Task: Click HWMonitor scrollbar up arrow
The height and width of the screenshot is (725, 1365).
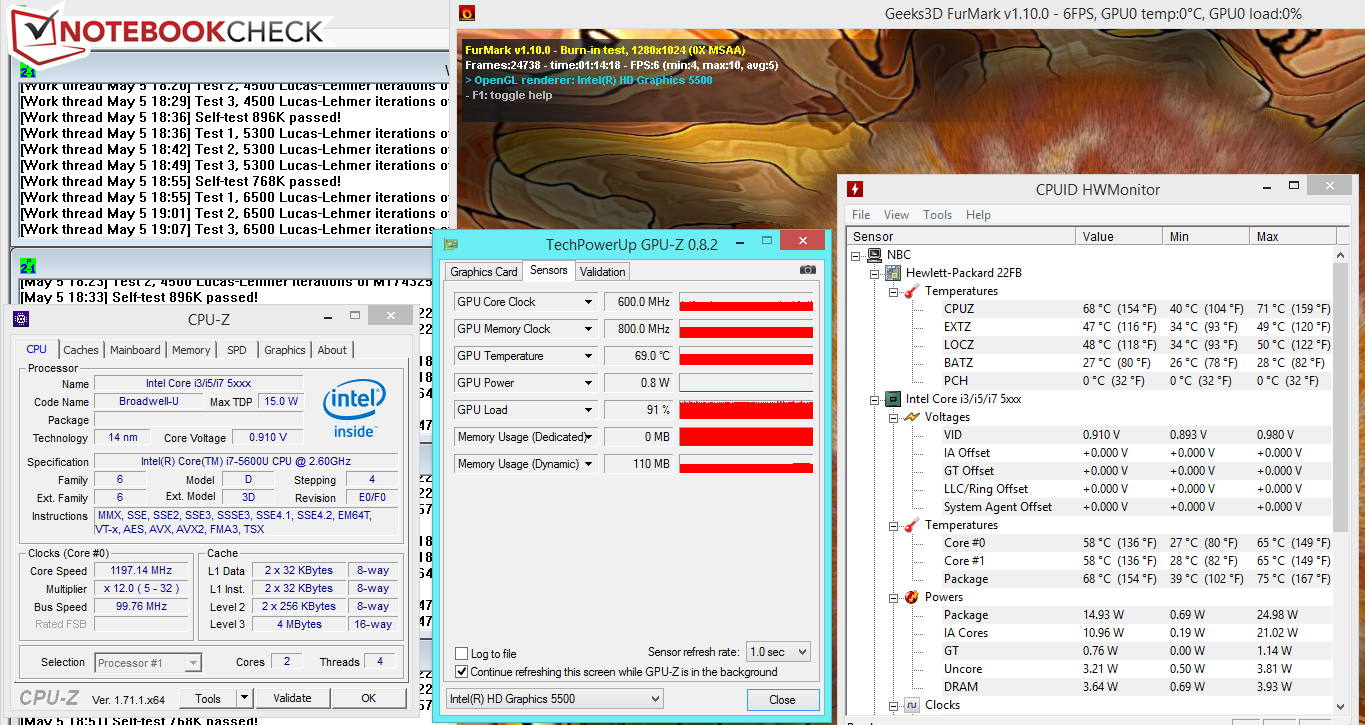Action: tap(1340, 256)
